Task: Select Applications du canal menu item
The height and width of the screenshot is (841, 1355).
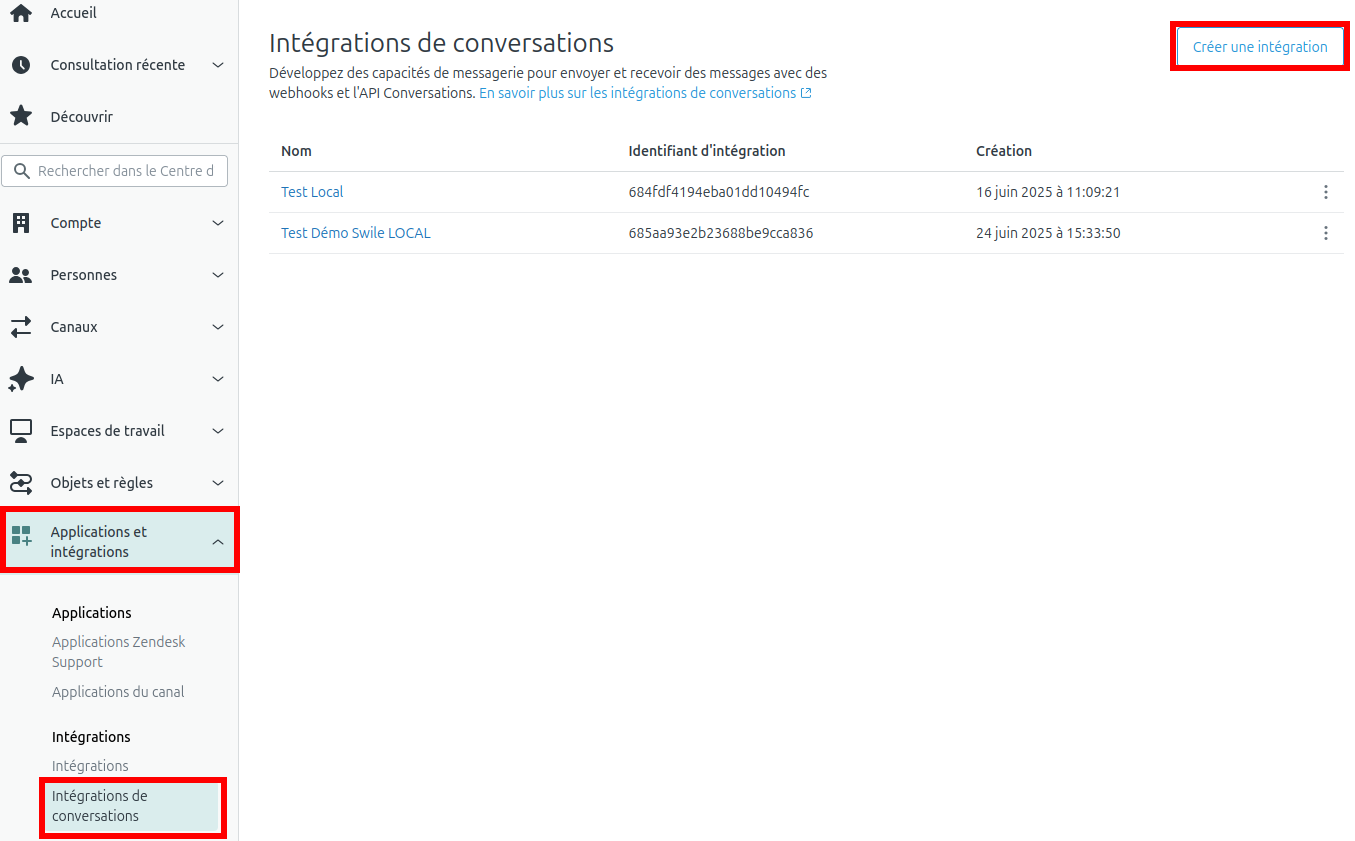Action: coord(118,692)
